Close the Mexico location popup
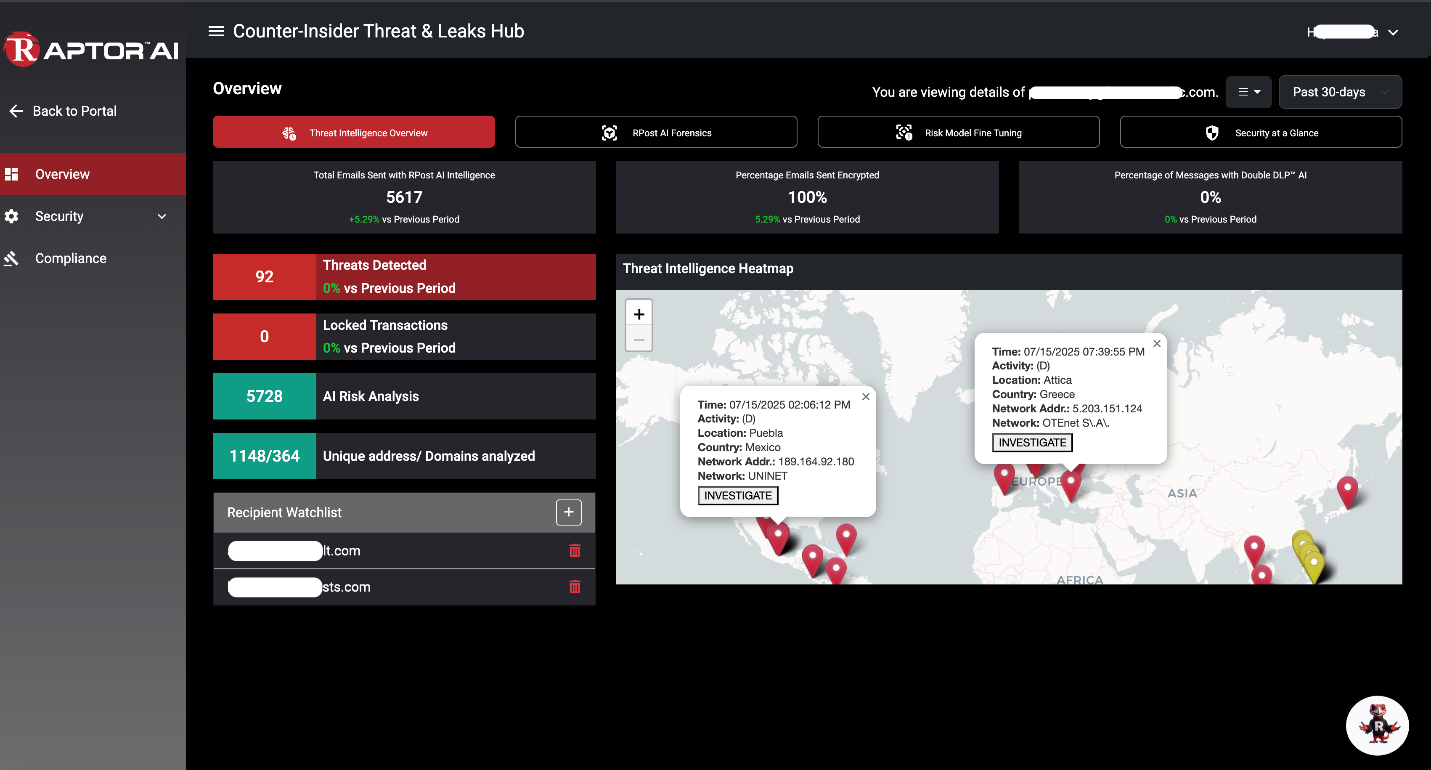This screenshot has height=770, width=1431. (866, 397)
